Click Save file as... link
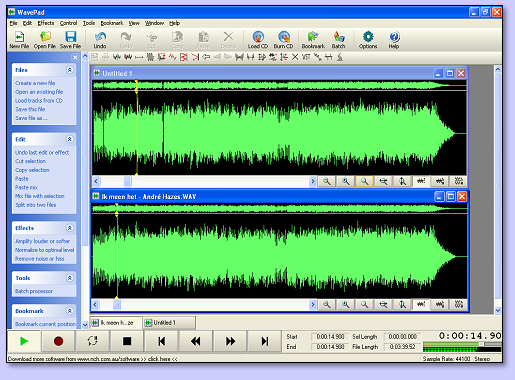 coord(31,118)
